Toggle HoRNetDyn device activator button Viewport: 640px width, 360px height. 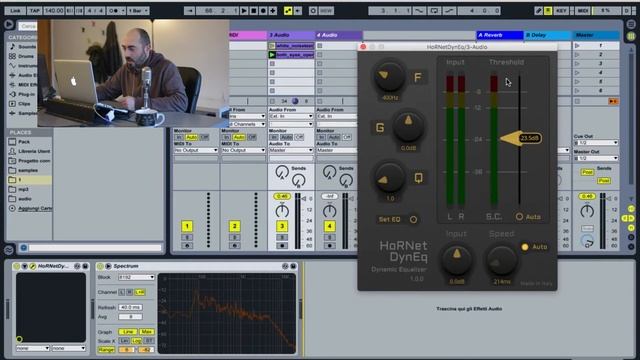(x=16, y=266)
